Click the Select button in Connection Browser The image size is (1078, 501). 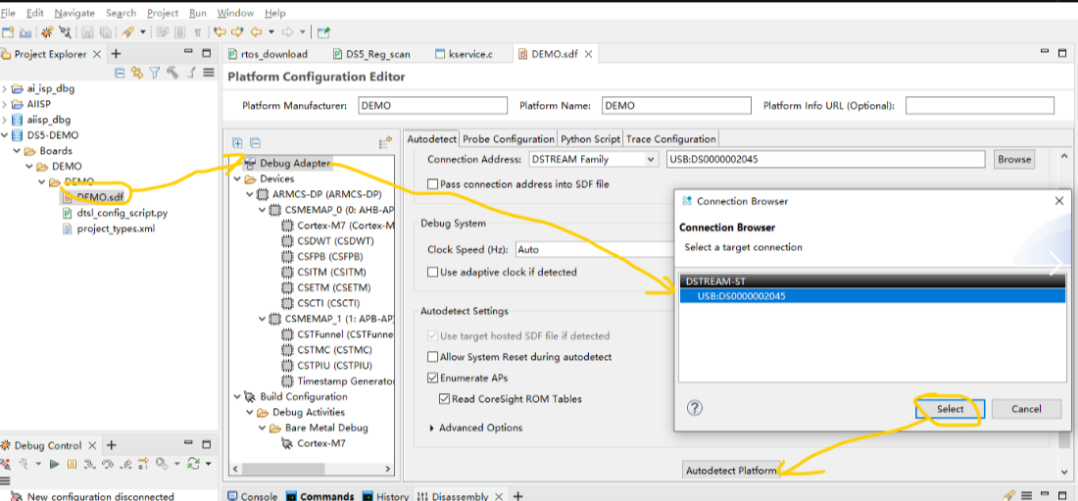click(x=950, y=408)
